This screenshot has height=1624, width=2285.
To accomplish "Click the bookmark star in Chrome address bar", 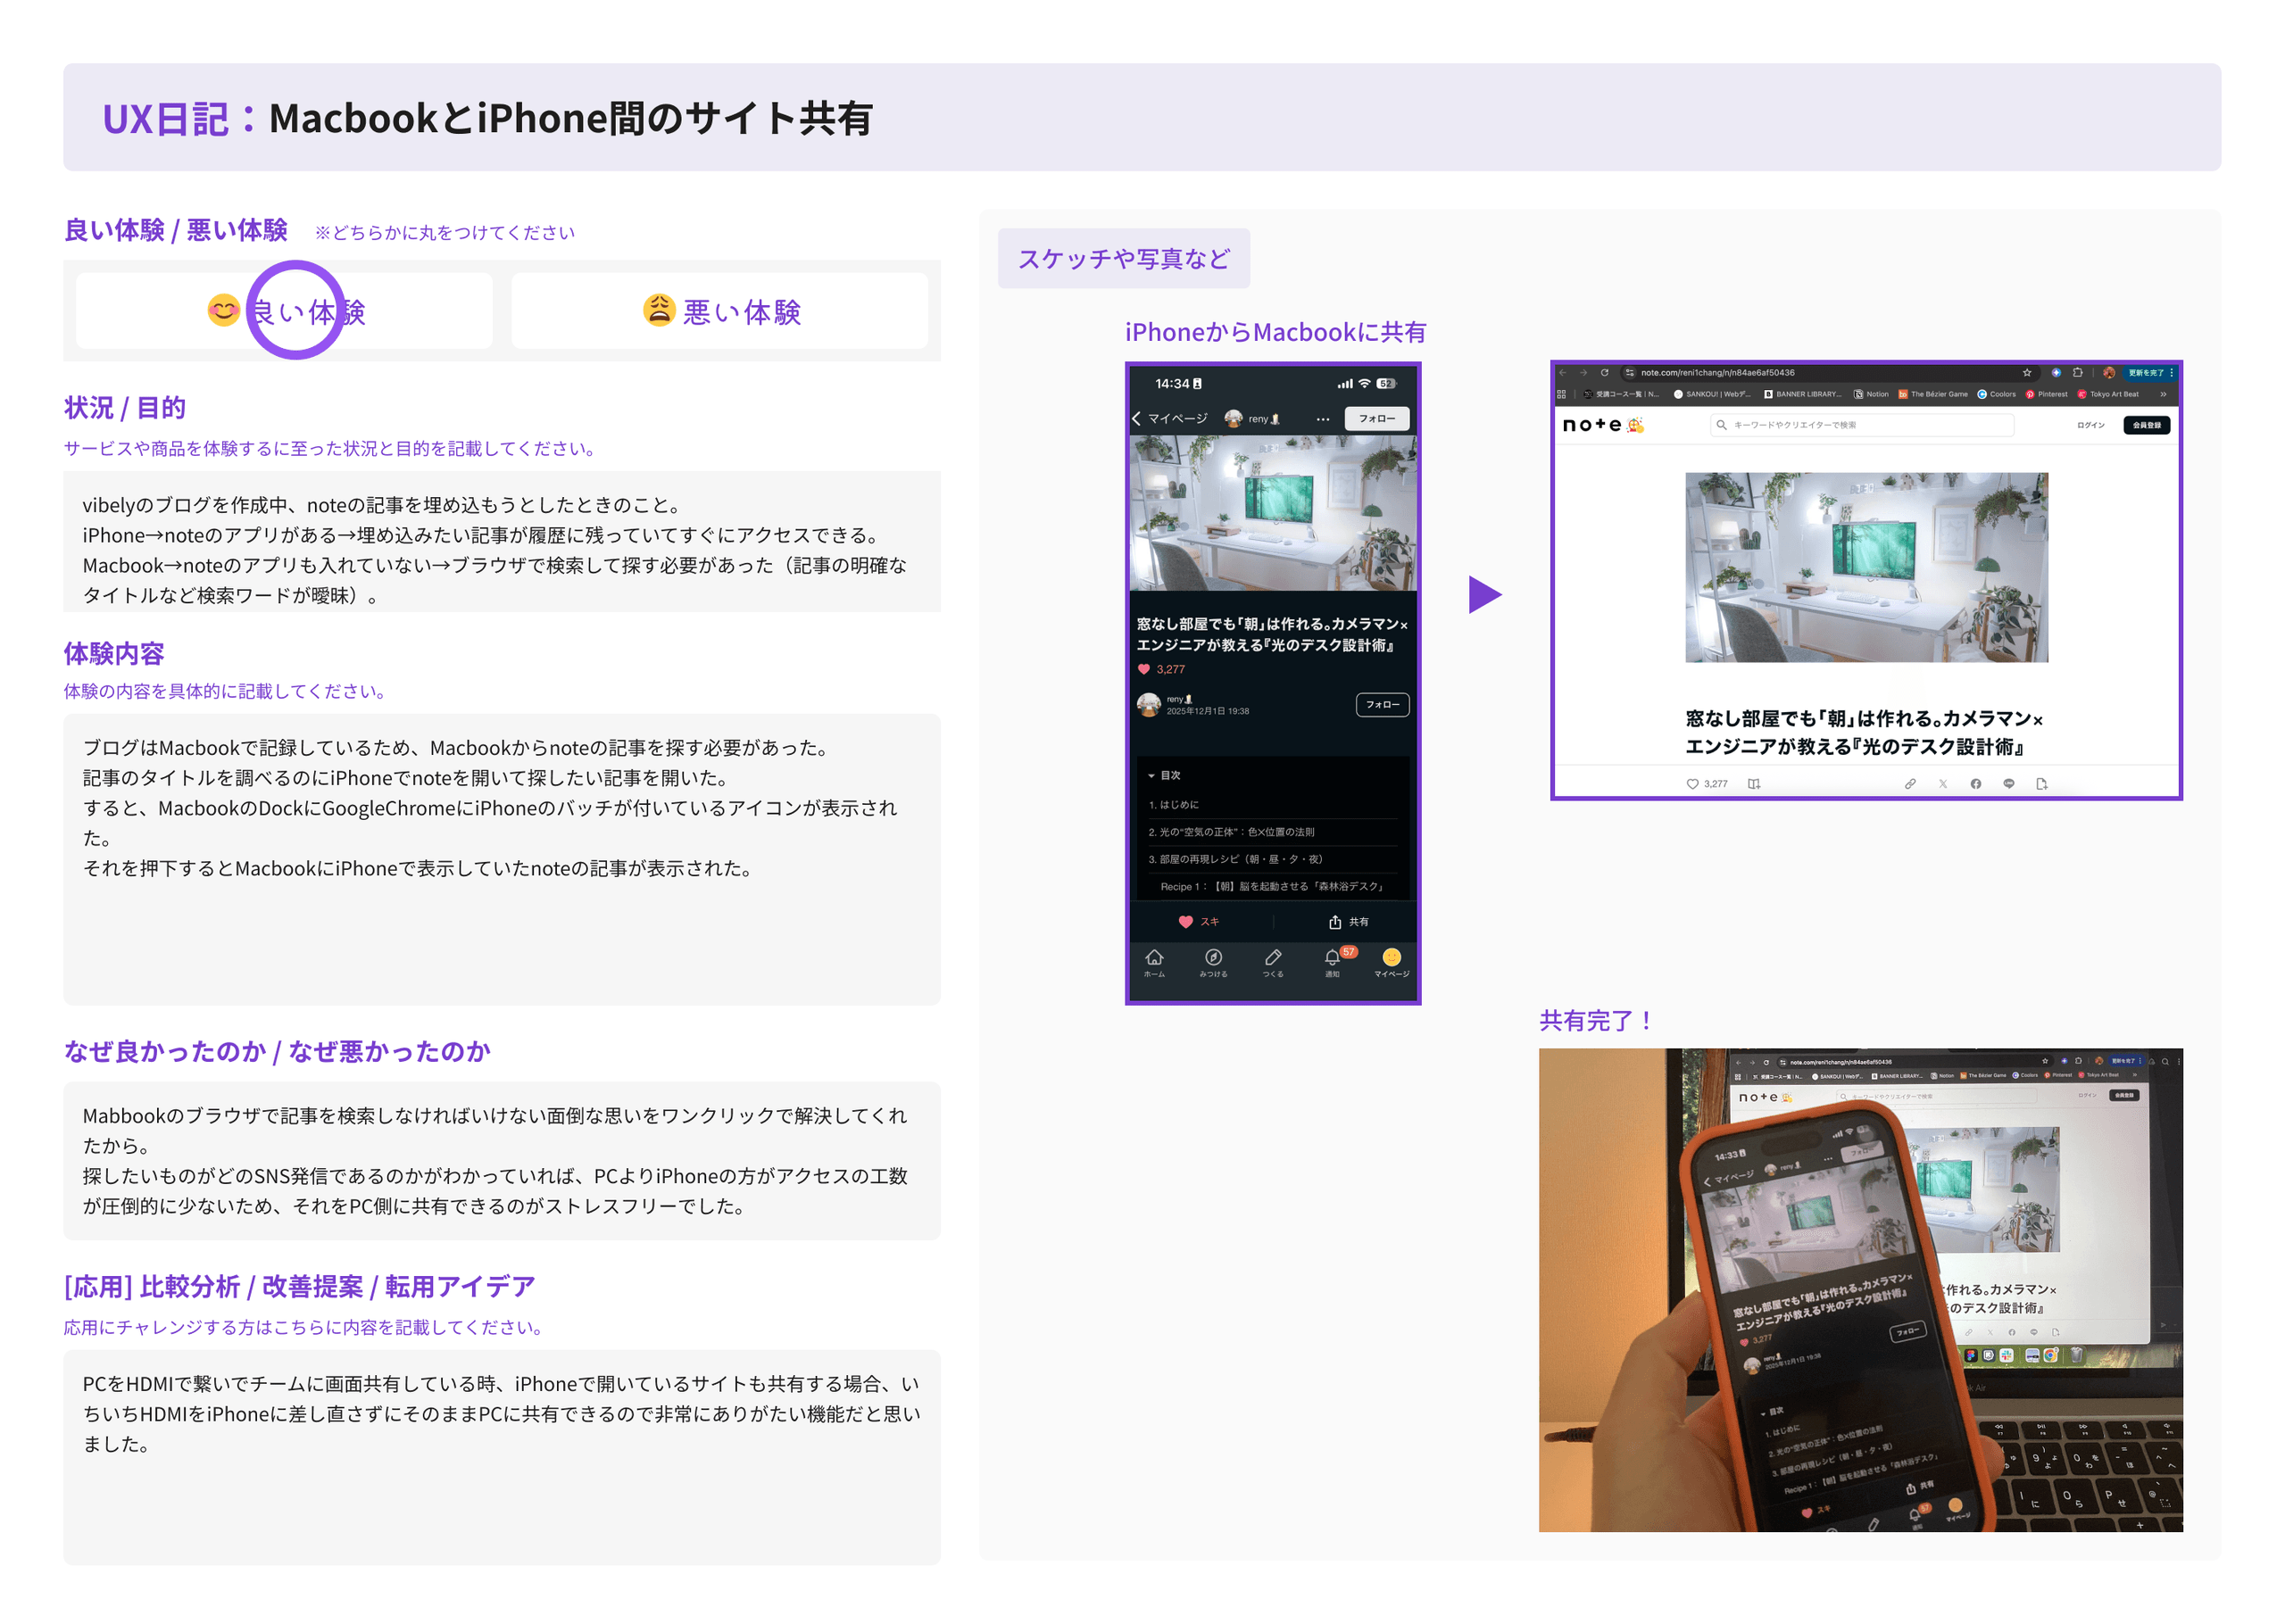I will tap(2027, 373).
